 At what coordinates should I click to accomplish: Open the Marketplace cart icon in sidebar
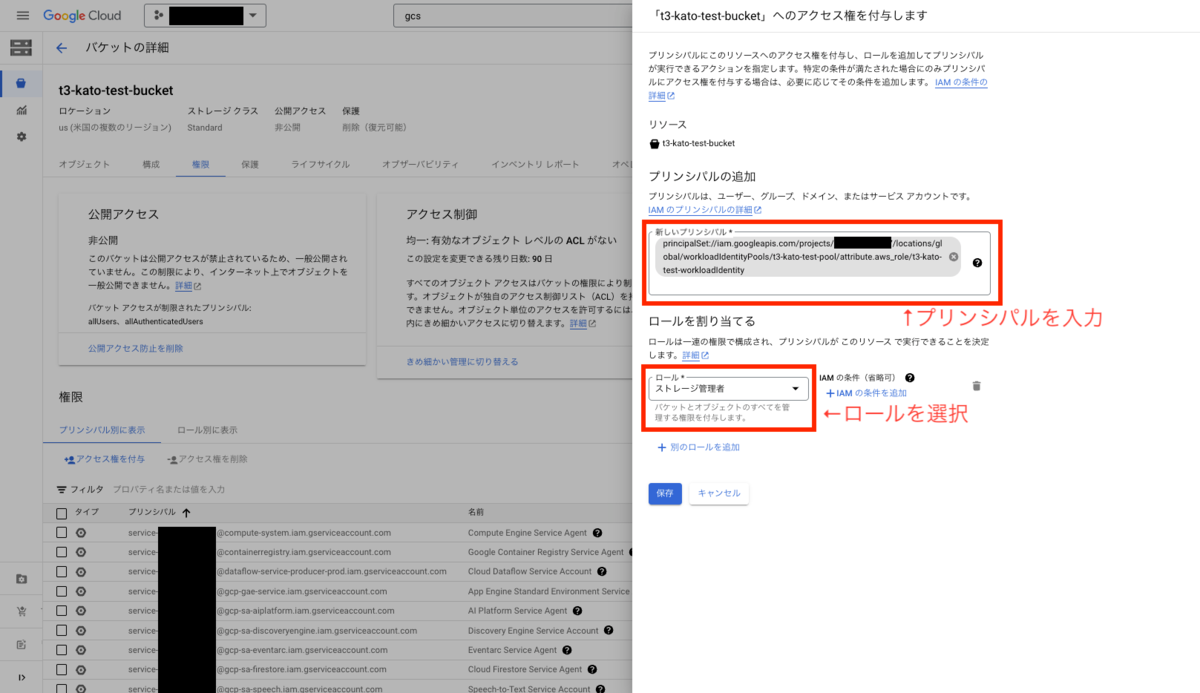21,611
